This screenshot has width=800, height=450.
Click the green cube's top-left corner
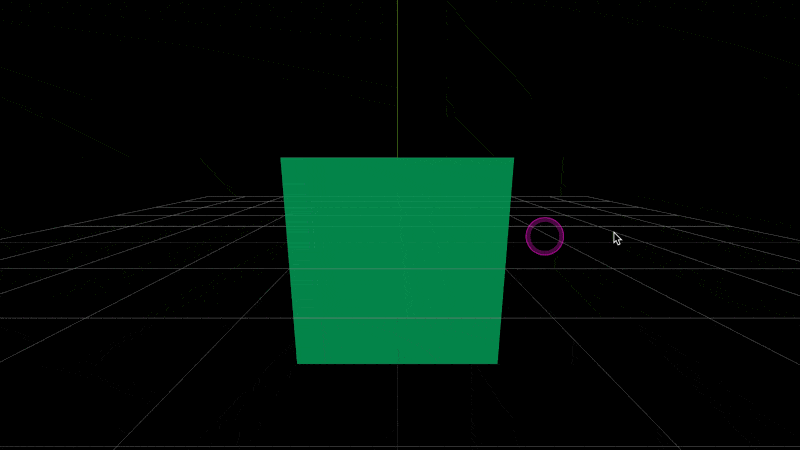282,159
